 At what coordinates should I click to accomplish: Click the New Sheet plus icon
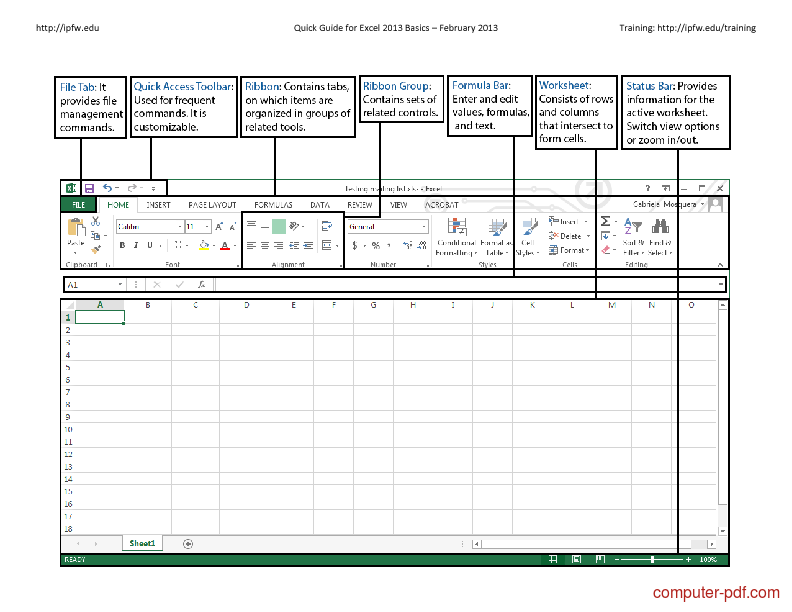(x=188, y=544)
